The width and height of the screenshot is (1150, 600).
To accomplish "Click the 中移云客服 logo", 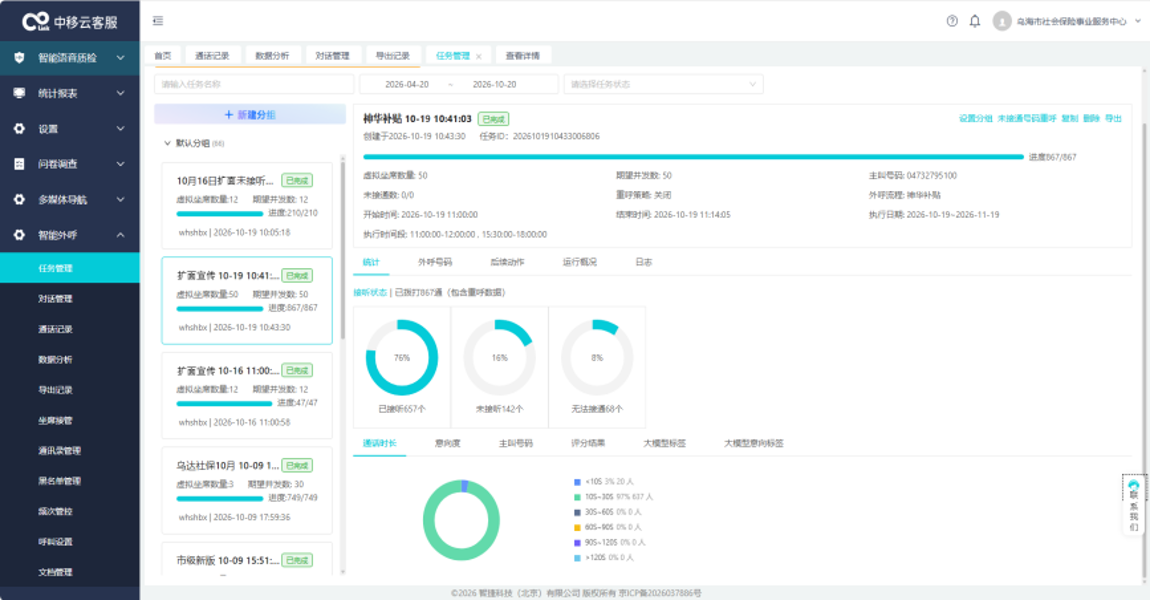I will [x=70, y=21].
